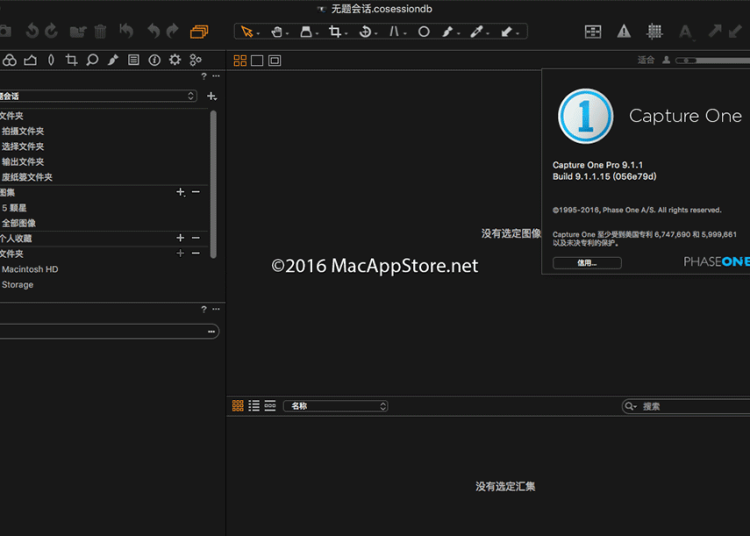Select the Pan hand tool
750x536 pixels.
tap(275, 32)
